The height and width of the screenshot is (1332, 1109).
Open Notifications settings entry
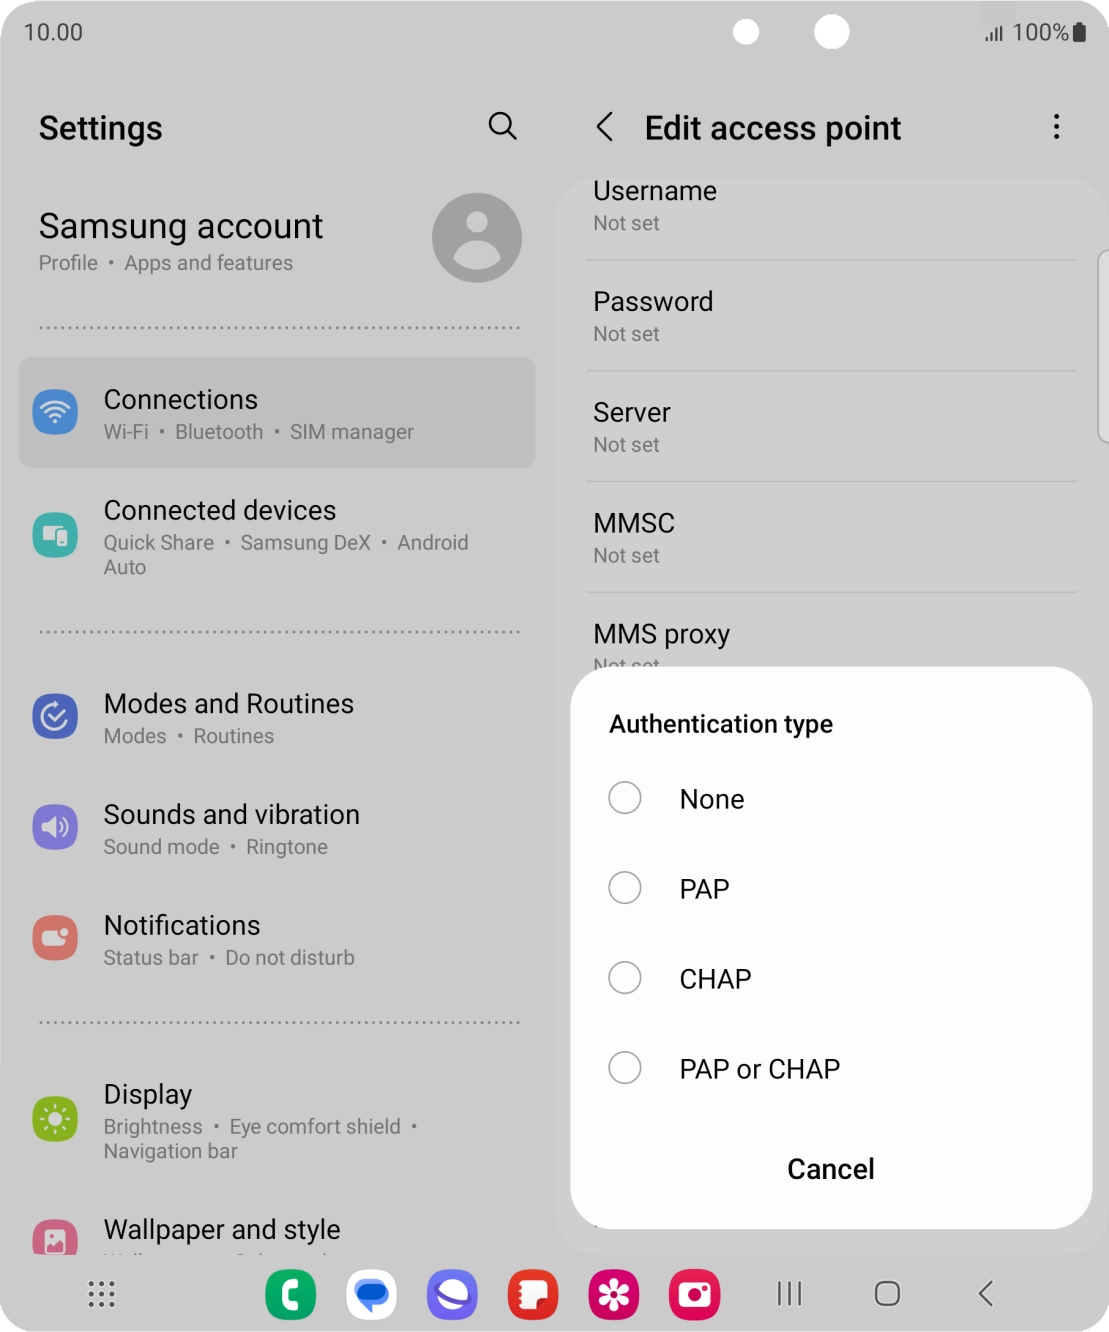coord(277,940)
